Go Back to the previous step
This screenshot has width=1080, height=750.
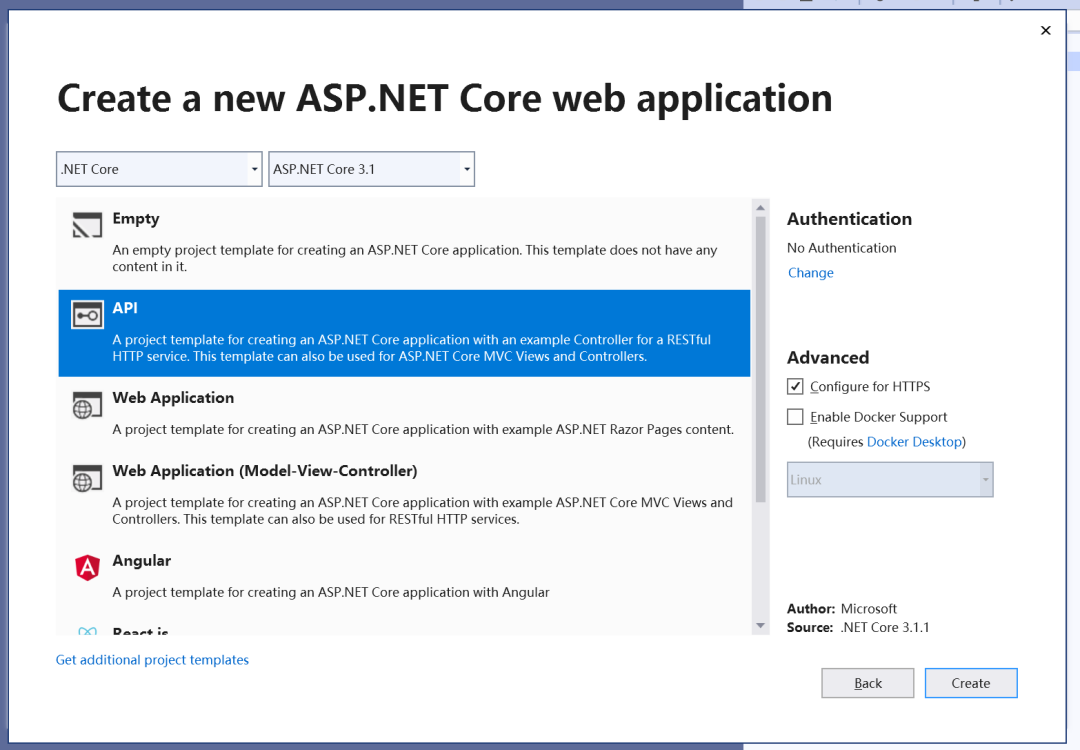coord(868,683)
